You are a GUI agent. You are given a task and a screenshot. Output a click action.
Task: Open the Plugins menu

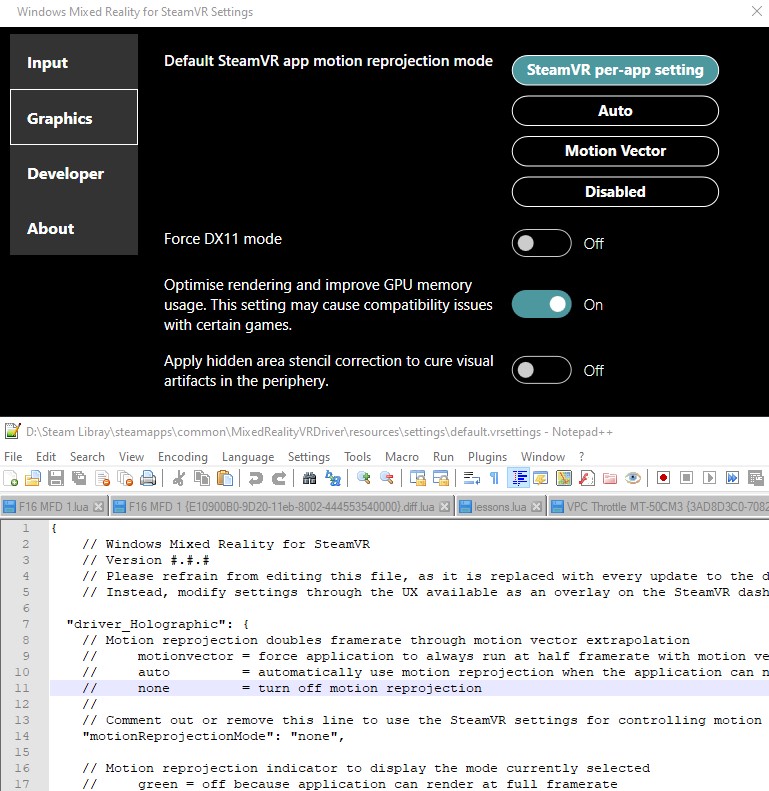click(x=487, y=457)
